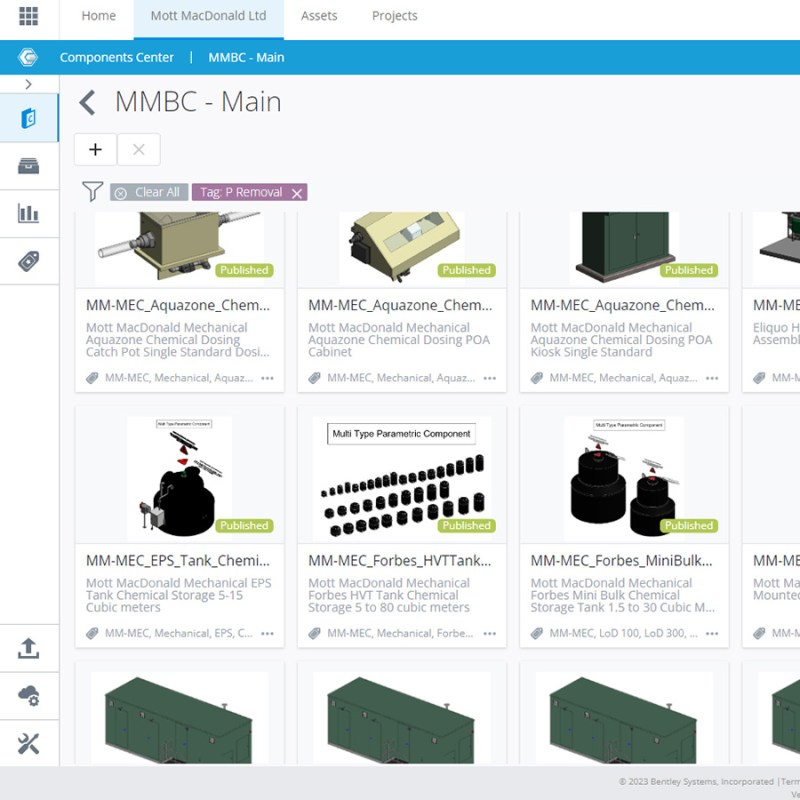Open more options for EPS Tank card
Screen dimensions: 800x800
pyautogui.click(x=267, y=634)
